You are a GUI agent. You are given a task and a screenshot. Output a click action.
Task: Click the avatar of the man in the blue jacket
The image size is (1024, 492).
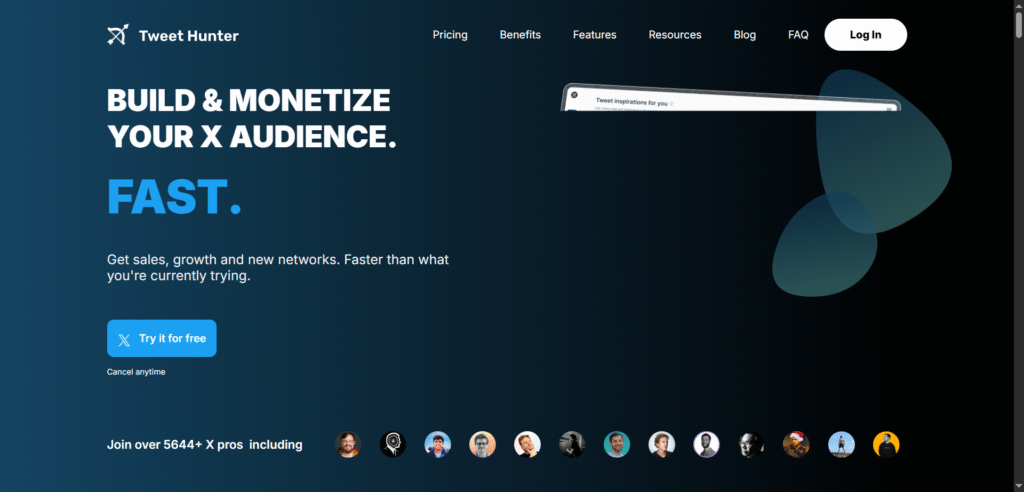tap(438, 445)
